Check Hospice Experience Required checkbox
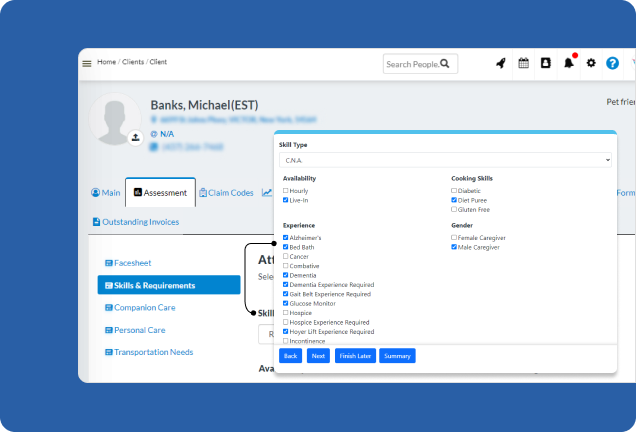This screenshot has height=432, width=636. click(286, 322)
